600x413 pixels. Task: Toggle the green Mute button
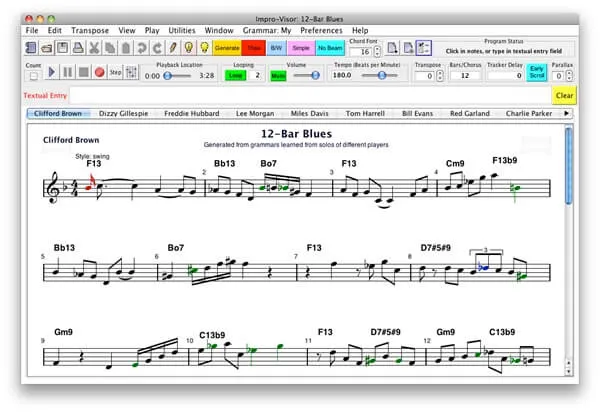(x=277, y=75)
